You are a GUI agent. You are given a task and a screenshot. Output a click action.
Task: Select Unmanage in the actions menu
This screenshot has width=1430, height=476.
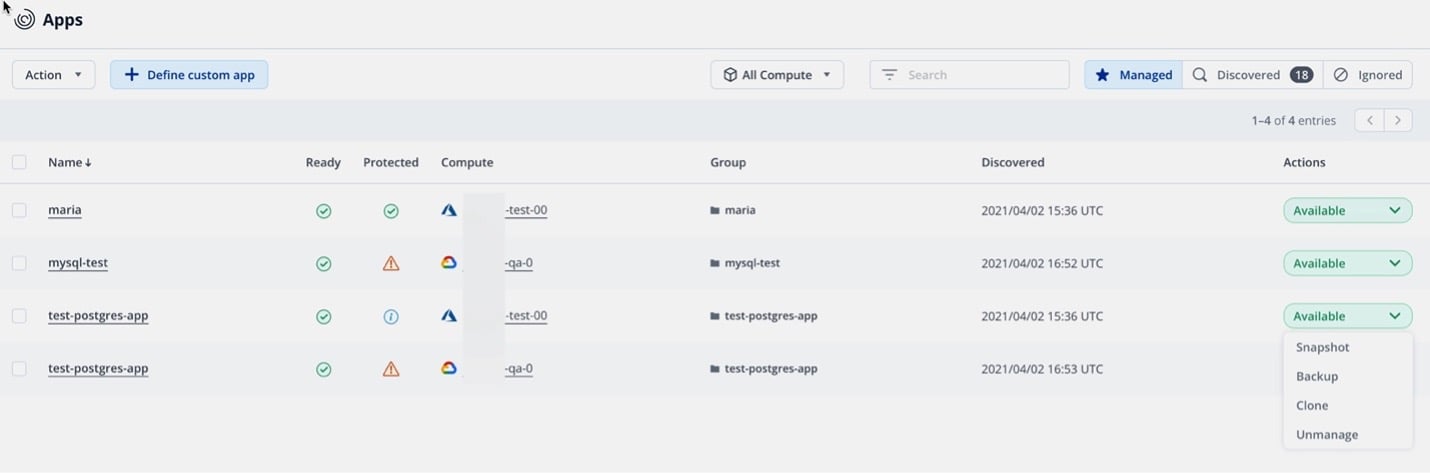(x=1326, y=435)
